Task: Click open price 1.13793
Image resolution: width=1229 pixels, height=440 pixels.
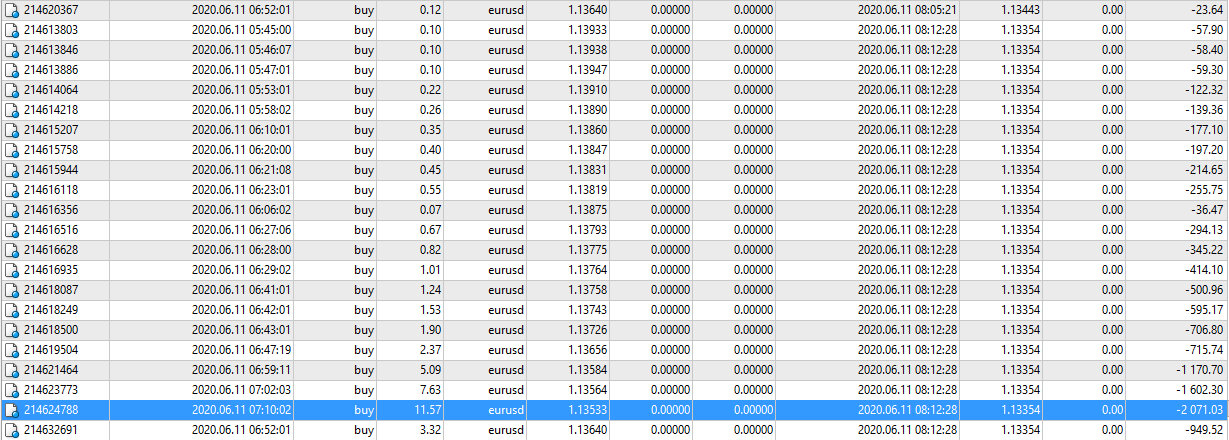Action: (585, 230)
